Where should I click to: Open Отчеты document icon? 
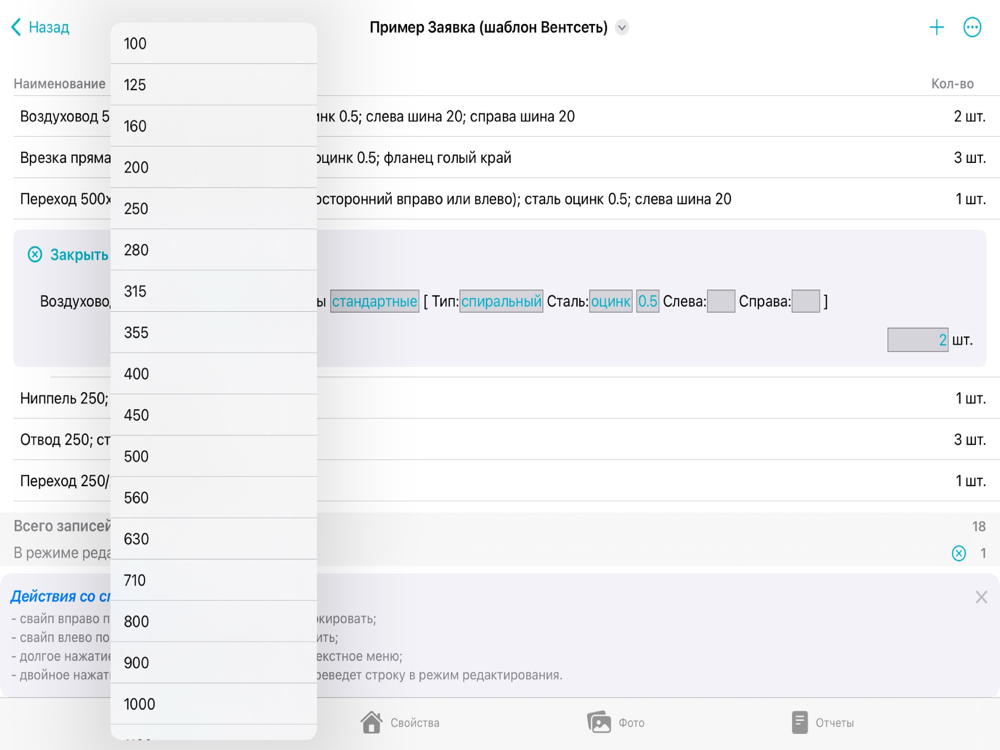point(799,723)
